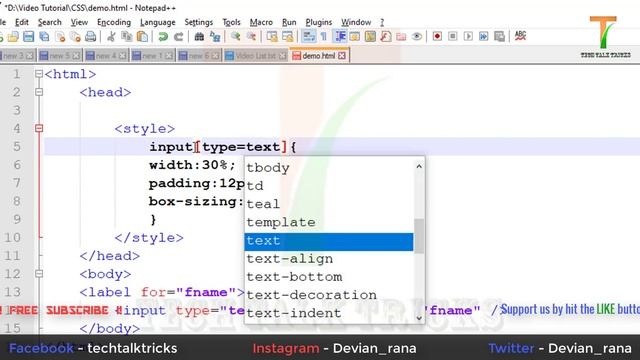Screen dimensions: 640x360
Task: Switch to the new 4 tab
Action: point(107,56)
